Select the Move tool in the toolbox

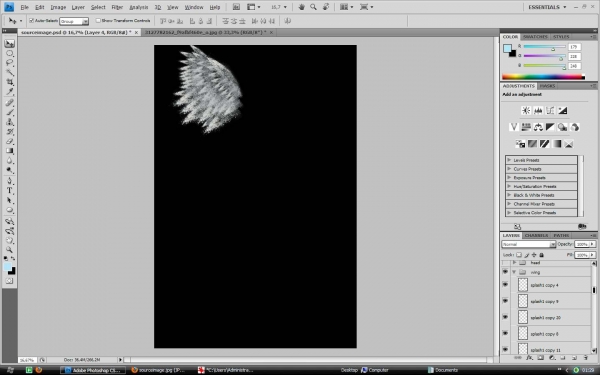(10, 44)
